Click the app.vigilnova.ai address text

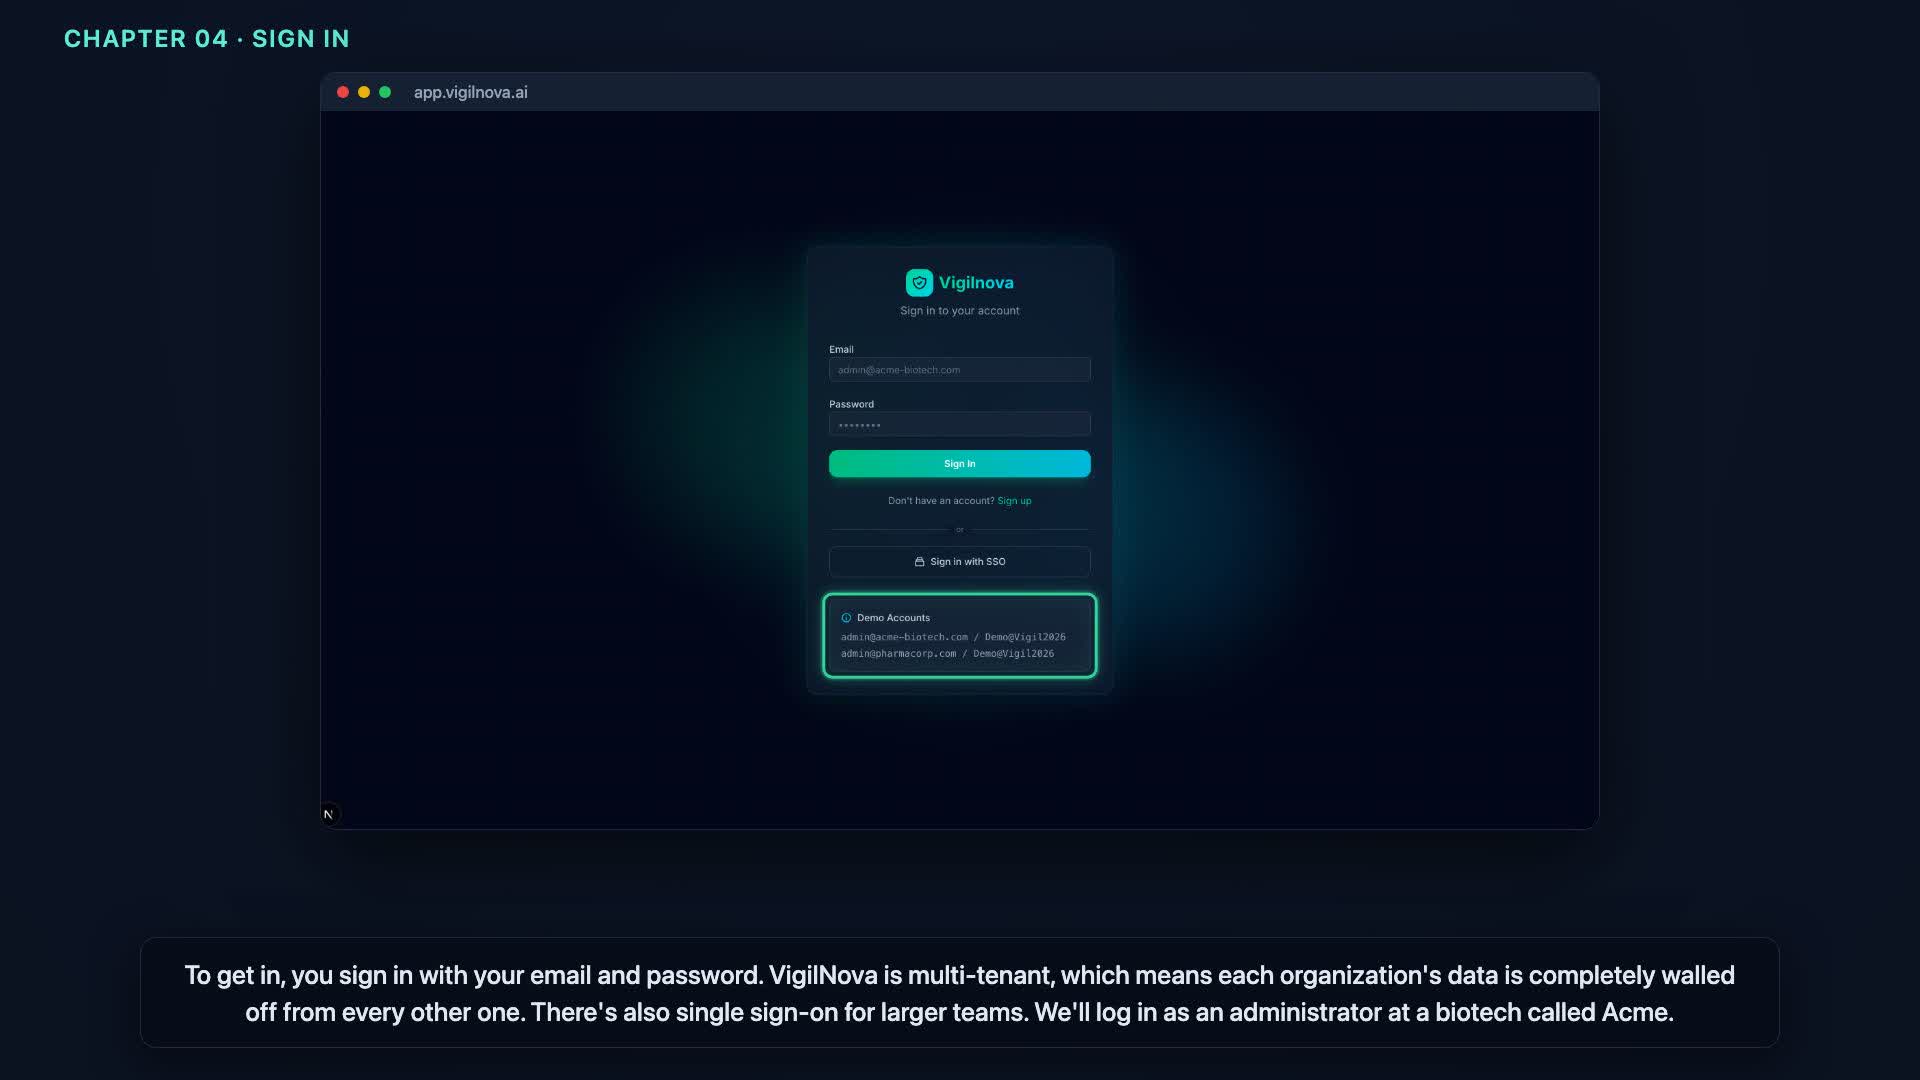click(471, 92)
